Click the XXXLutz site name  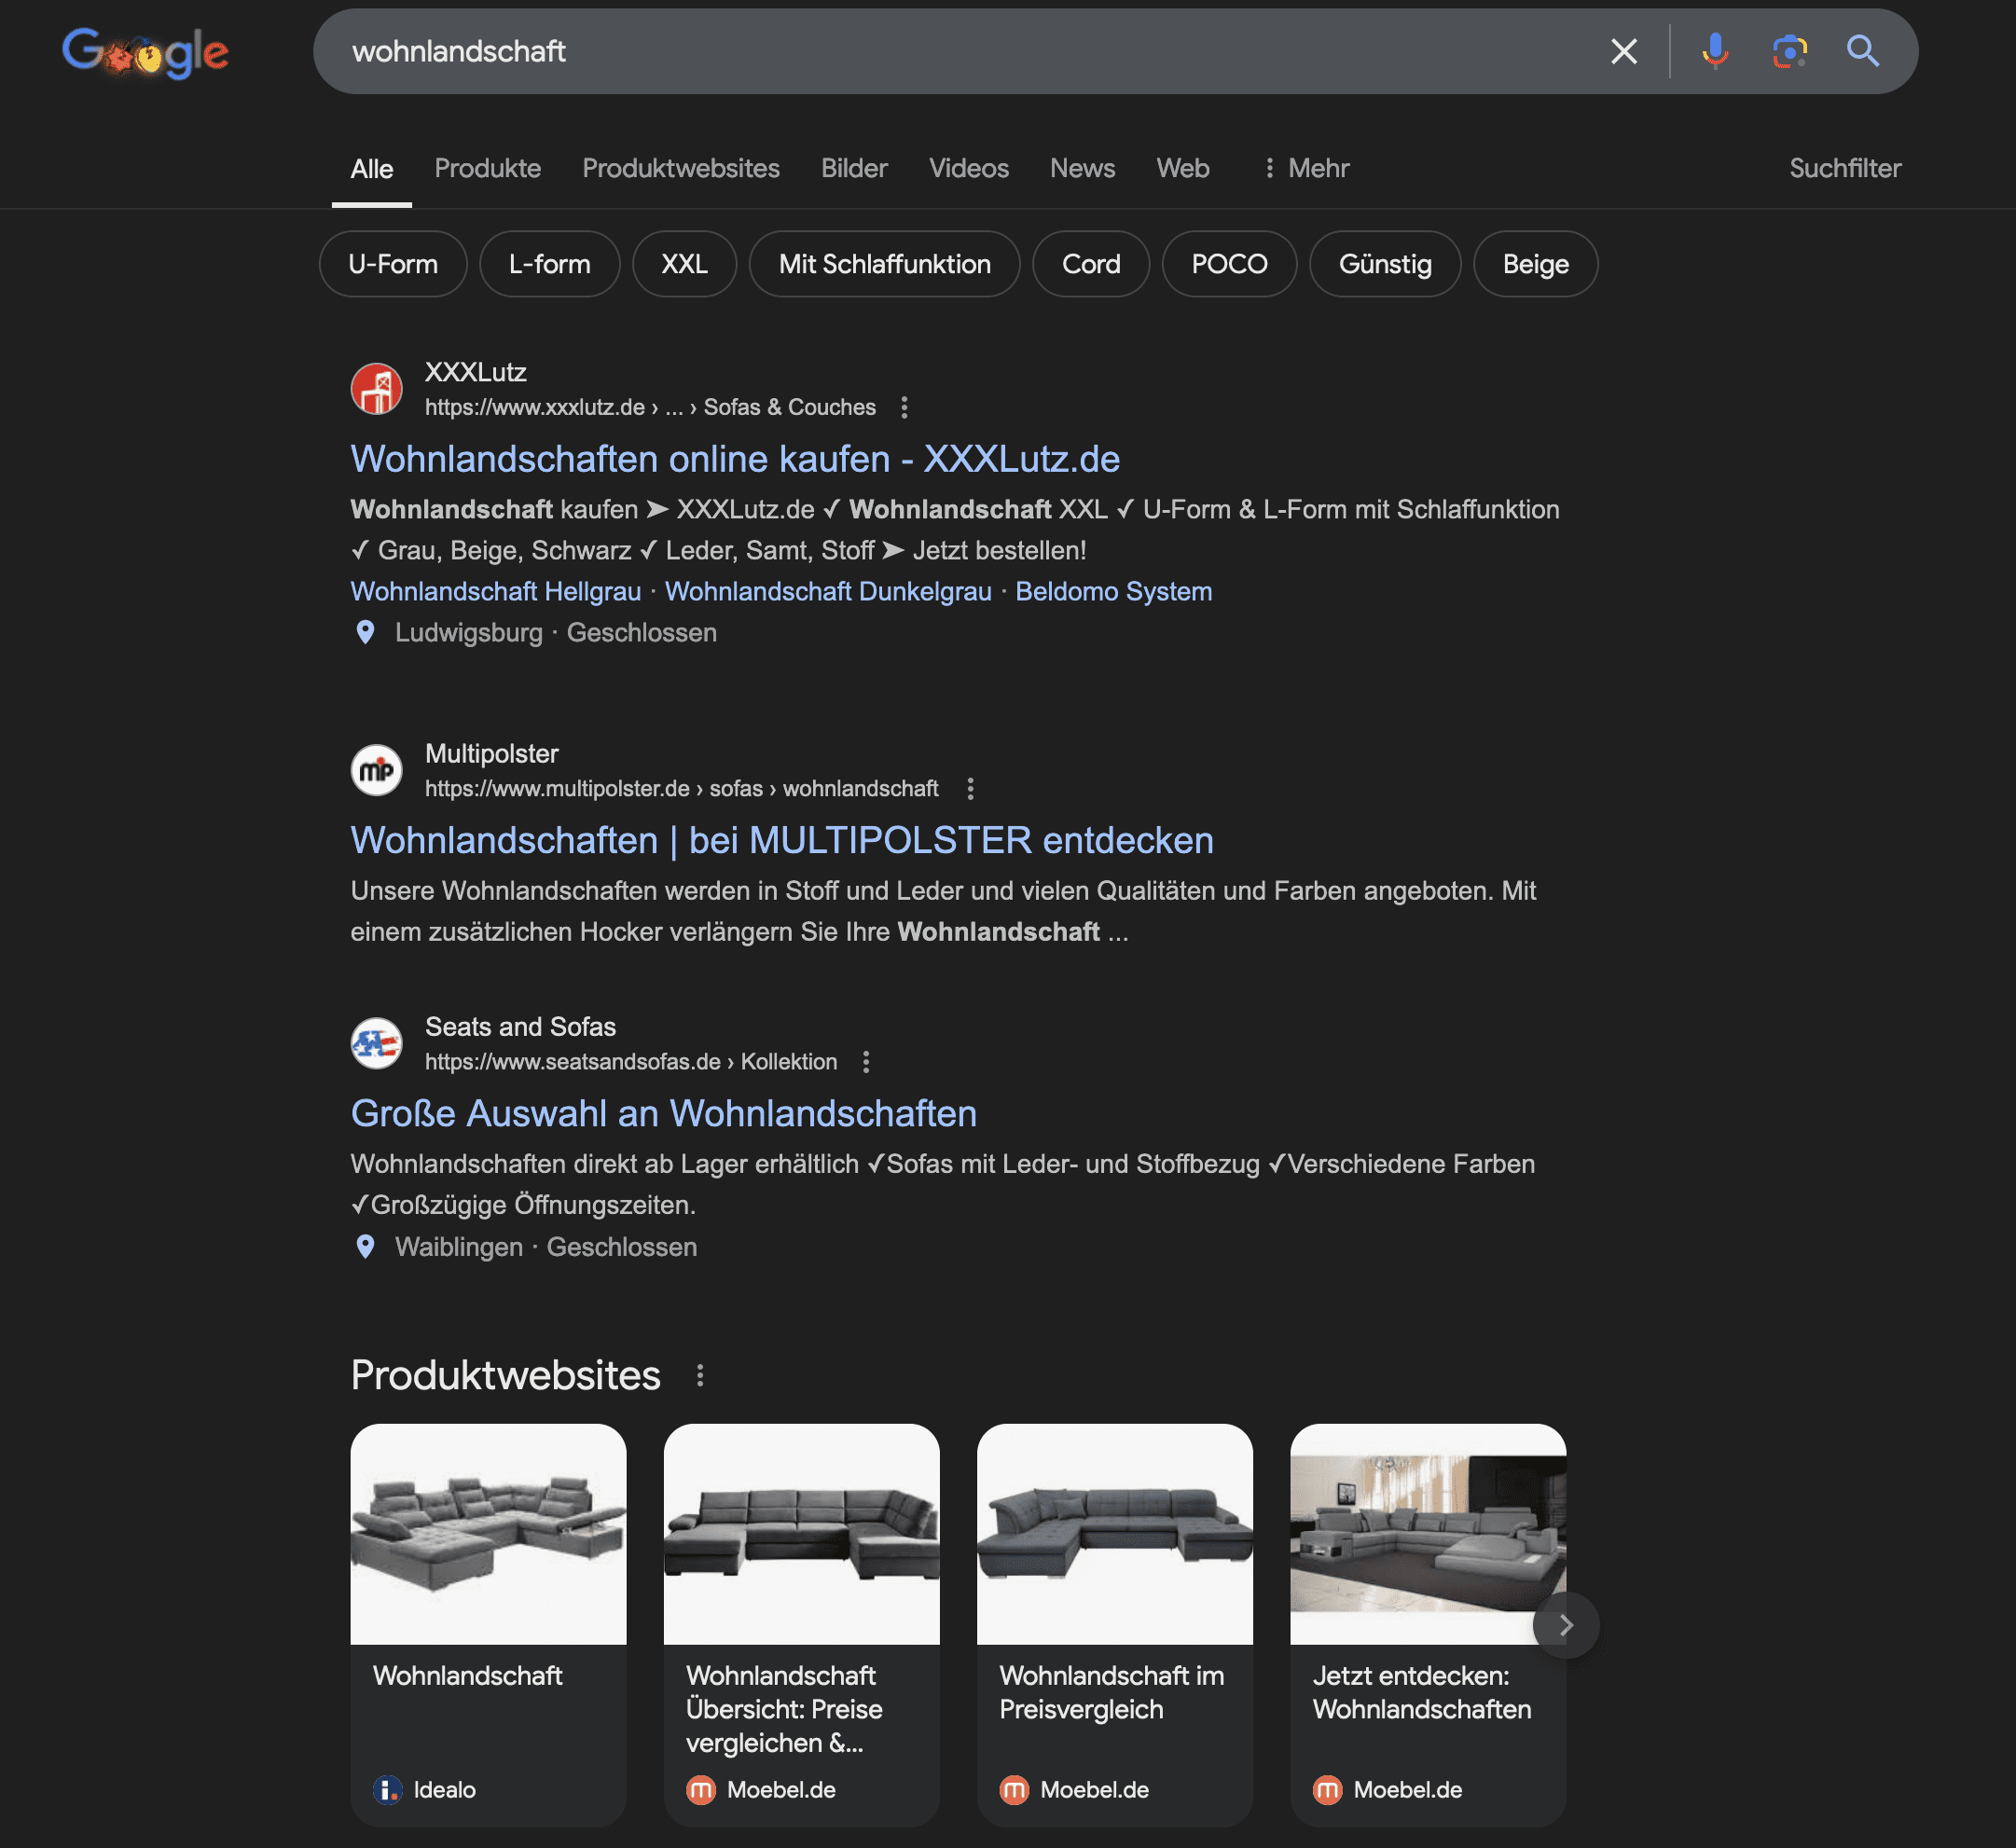[x=475, y=372]
